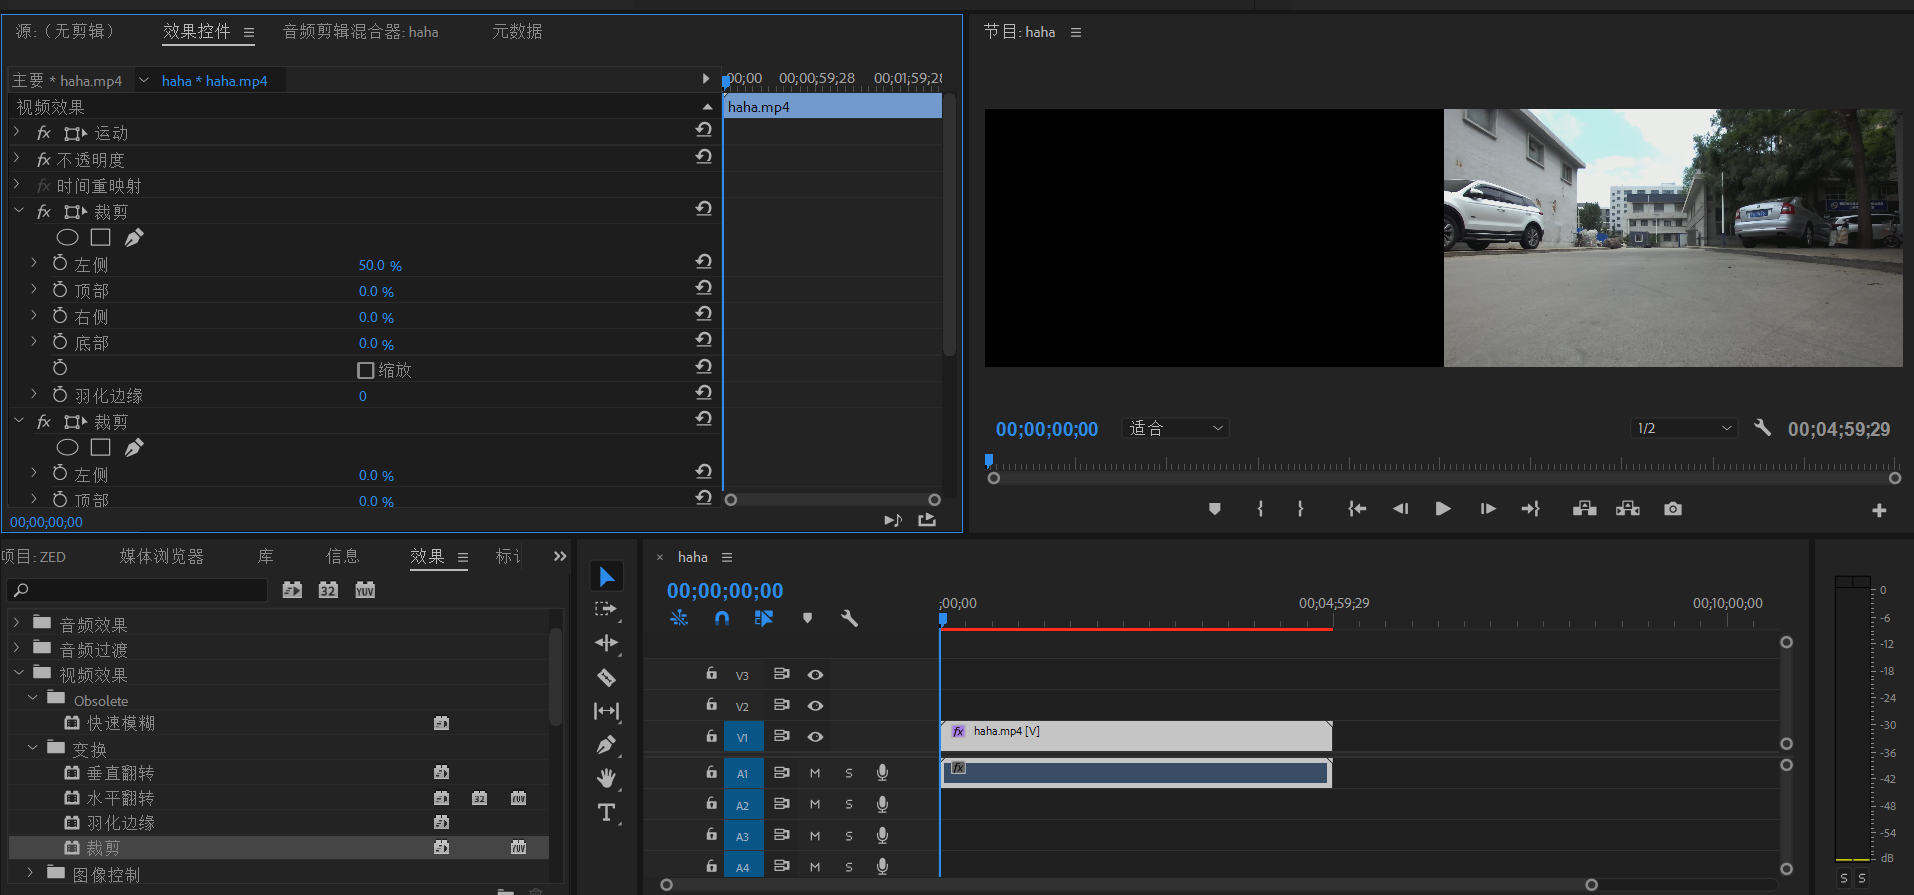Reset the 运动 effect
The image size is (1914, 895).
[704, 130]
